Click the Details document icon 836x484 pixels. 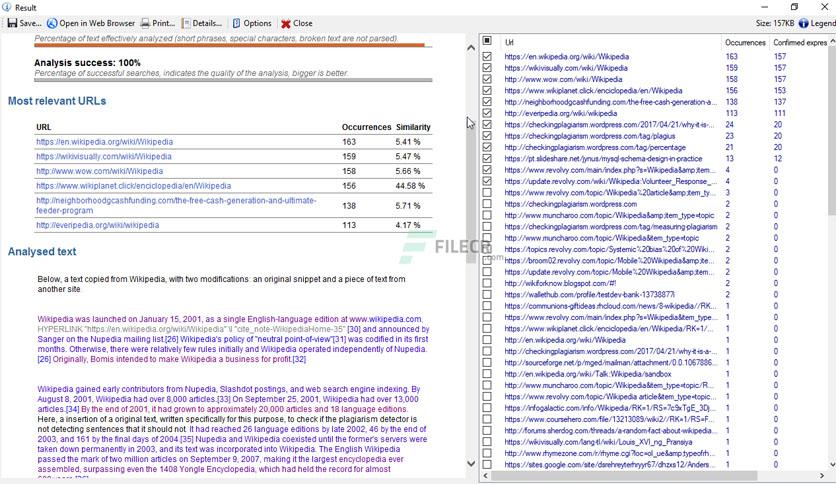click(186, 23)
